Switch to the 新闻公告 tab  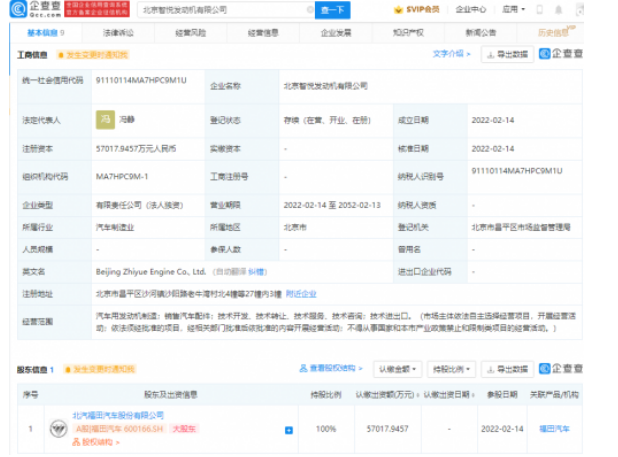pos(480,33)
